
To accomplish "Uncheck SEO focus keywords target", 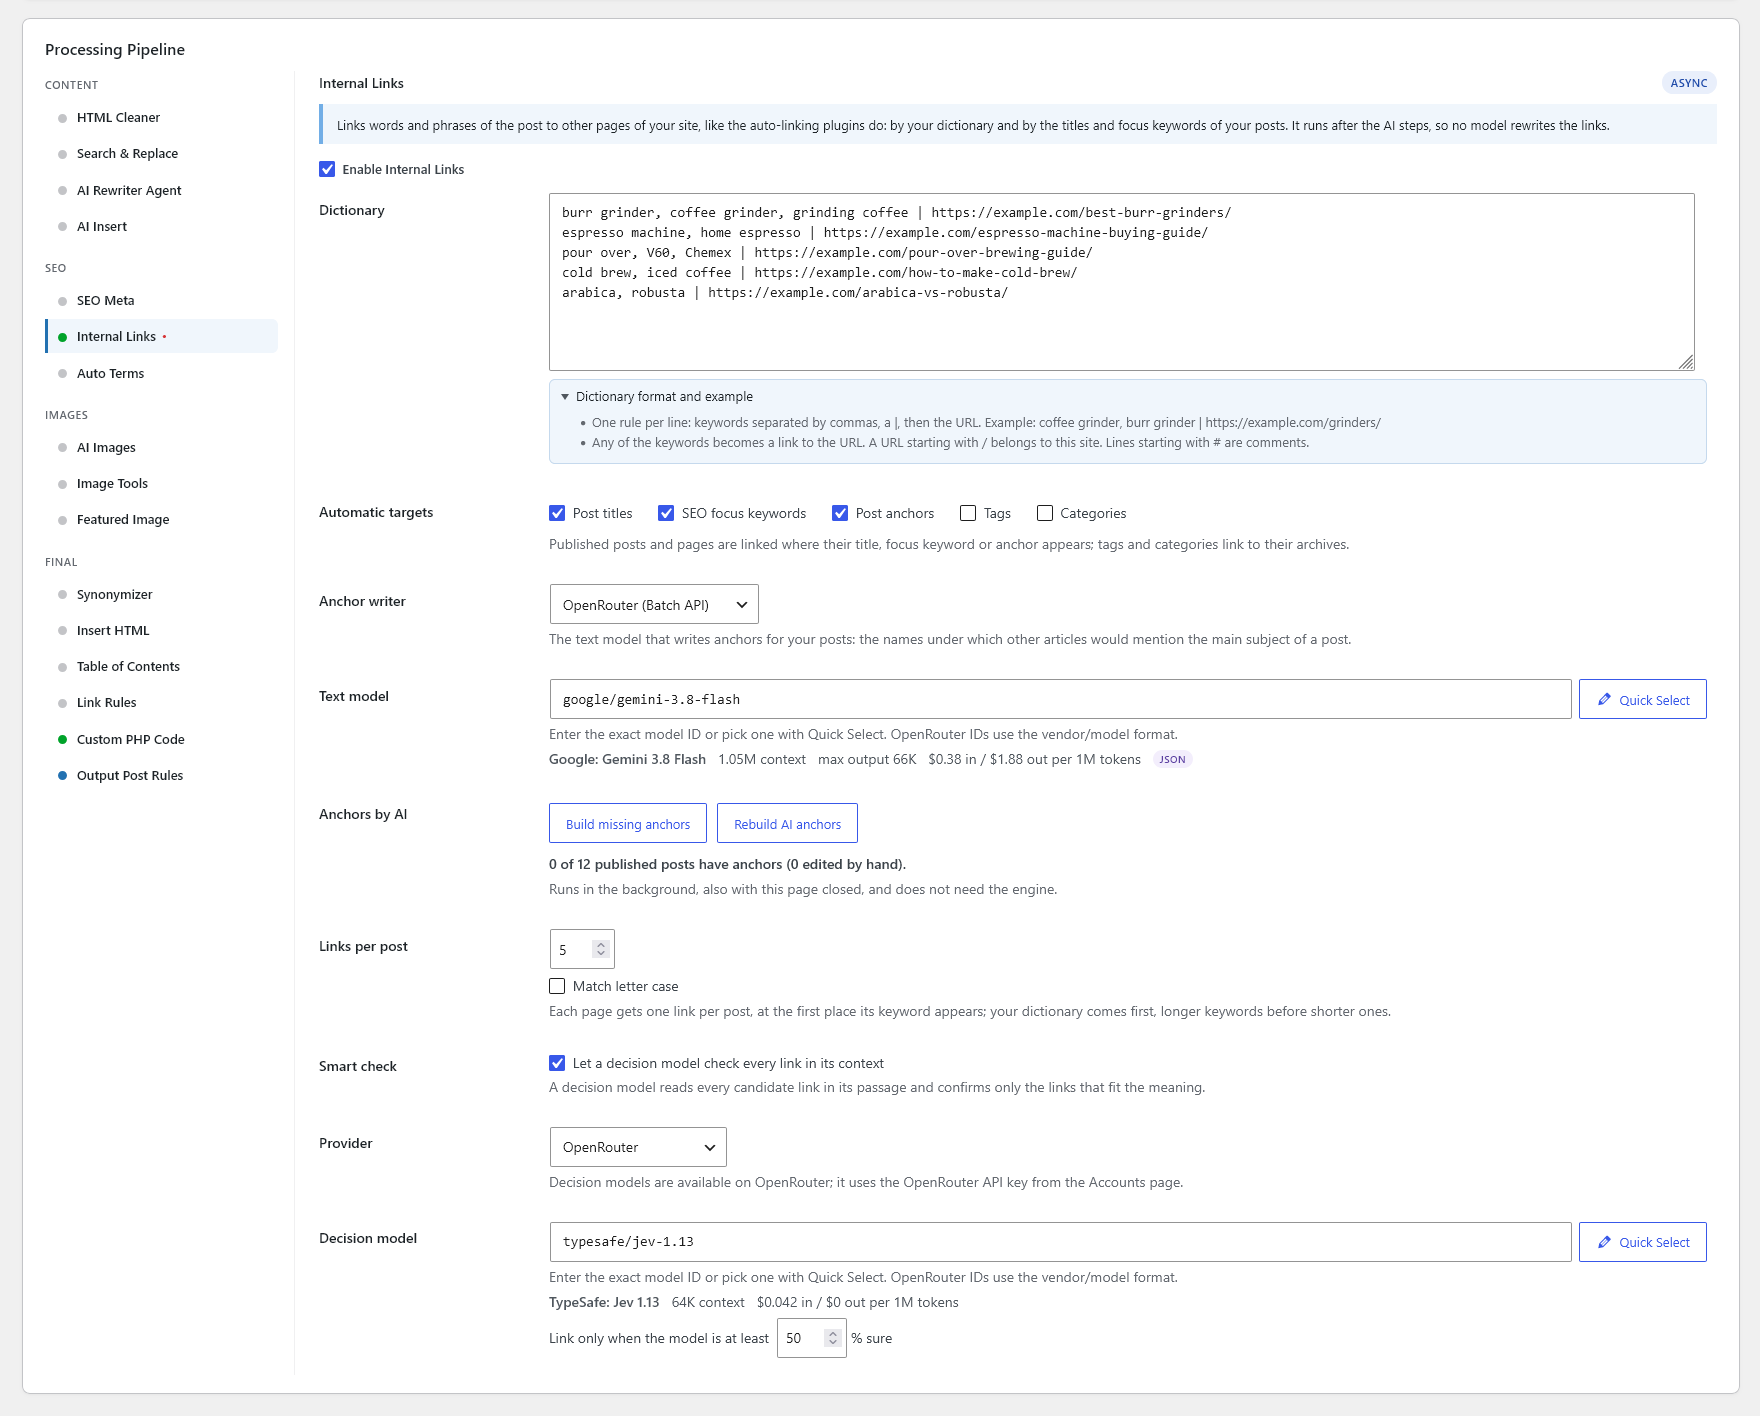I will [x=666, y=513].
